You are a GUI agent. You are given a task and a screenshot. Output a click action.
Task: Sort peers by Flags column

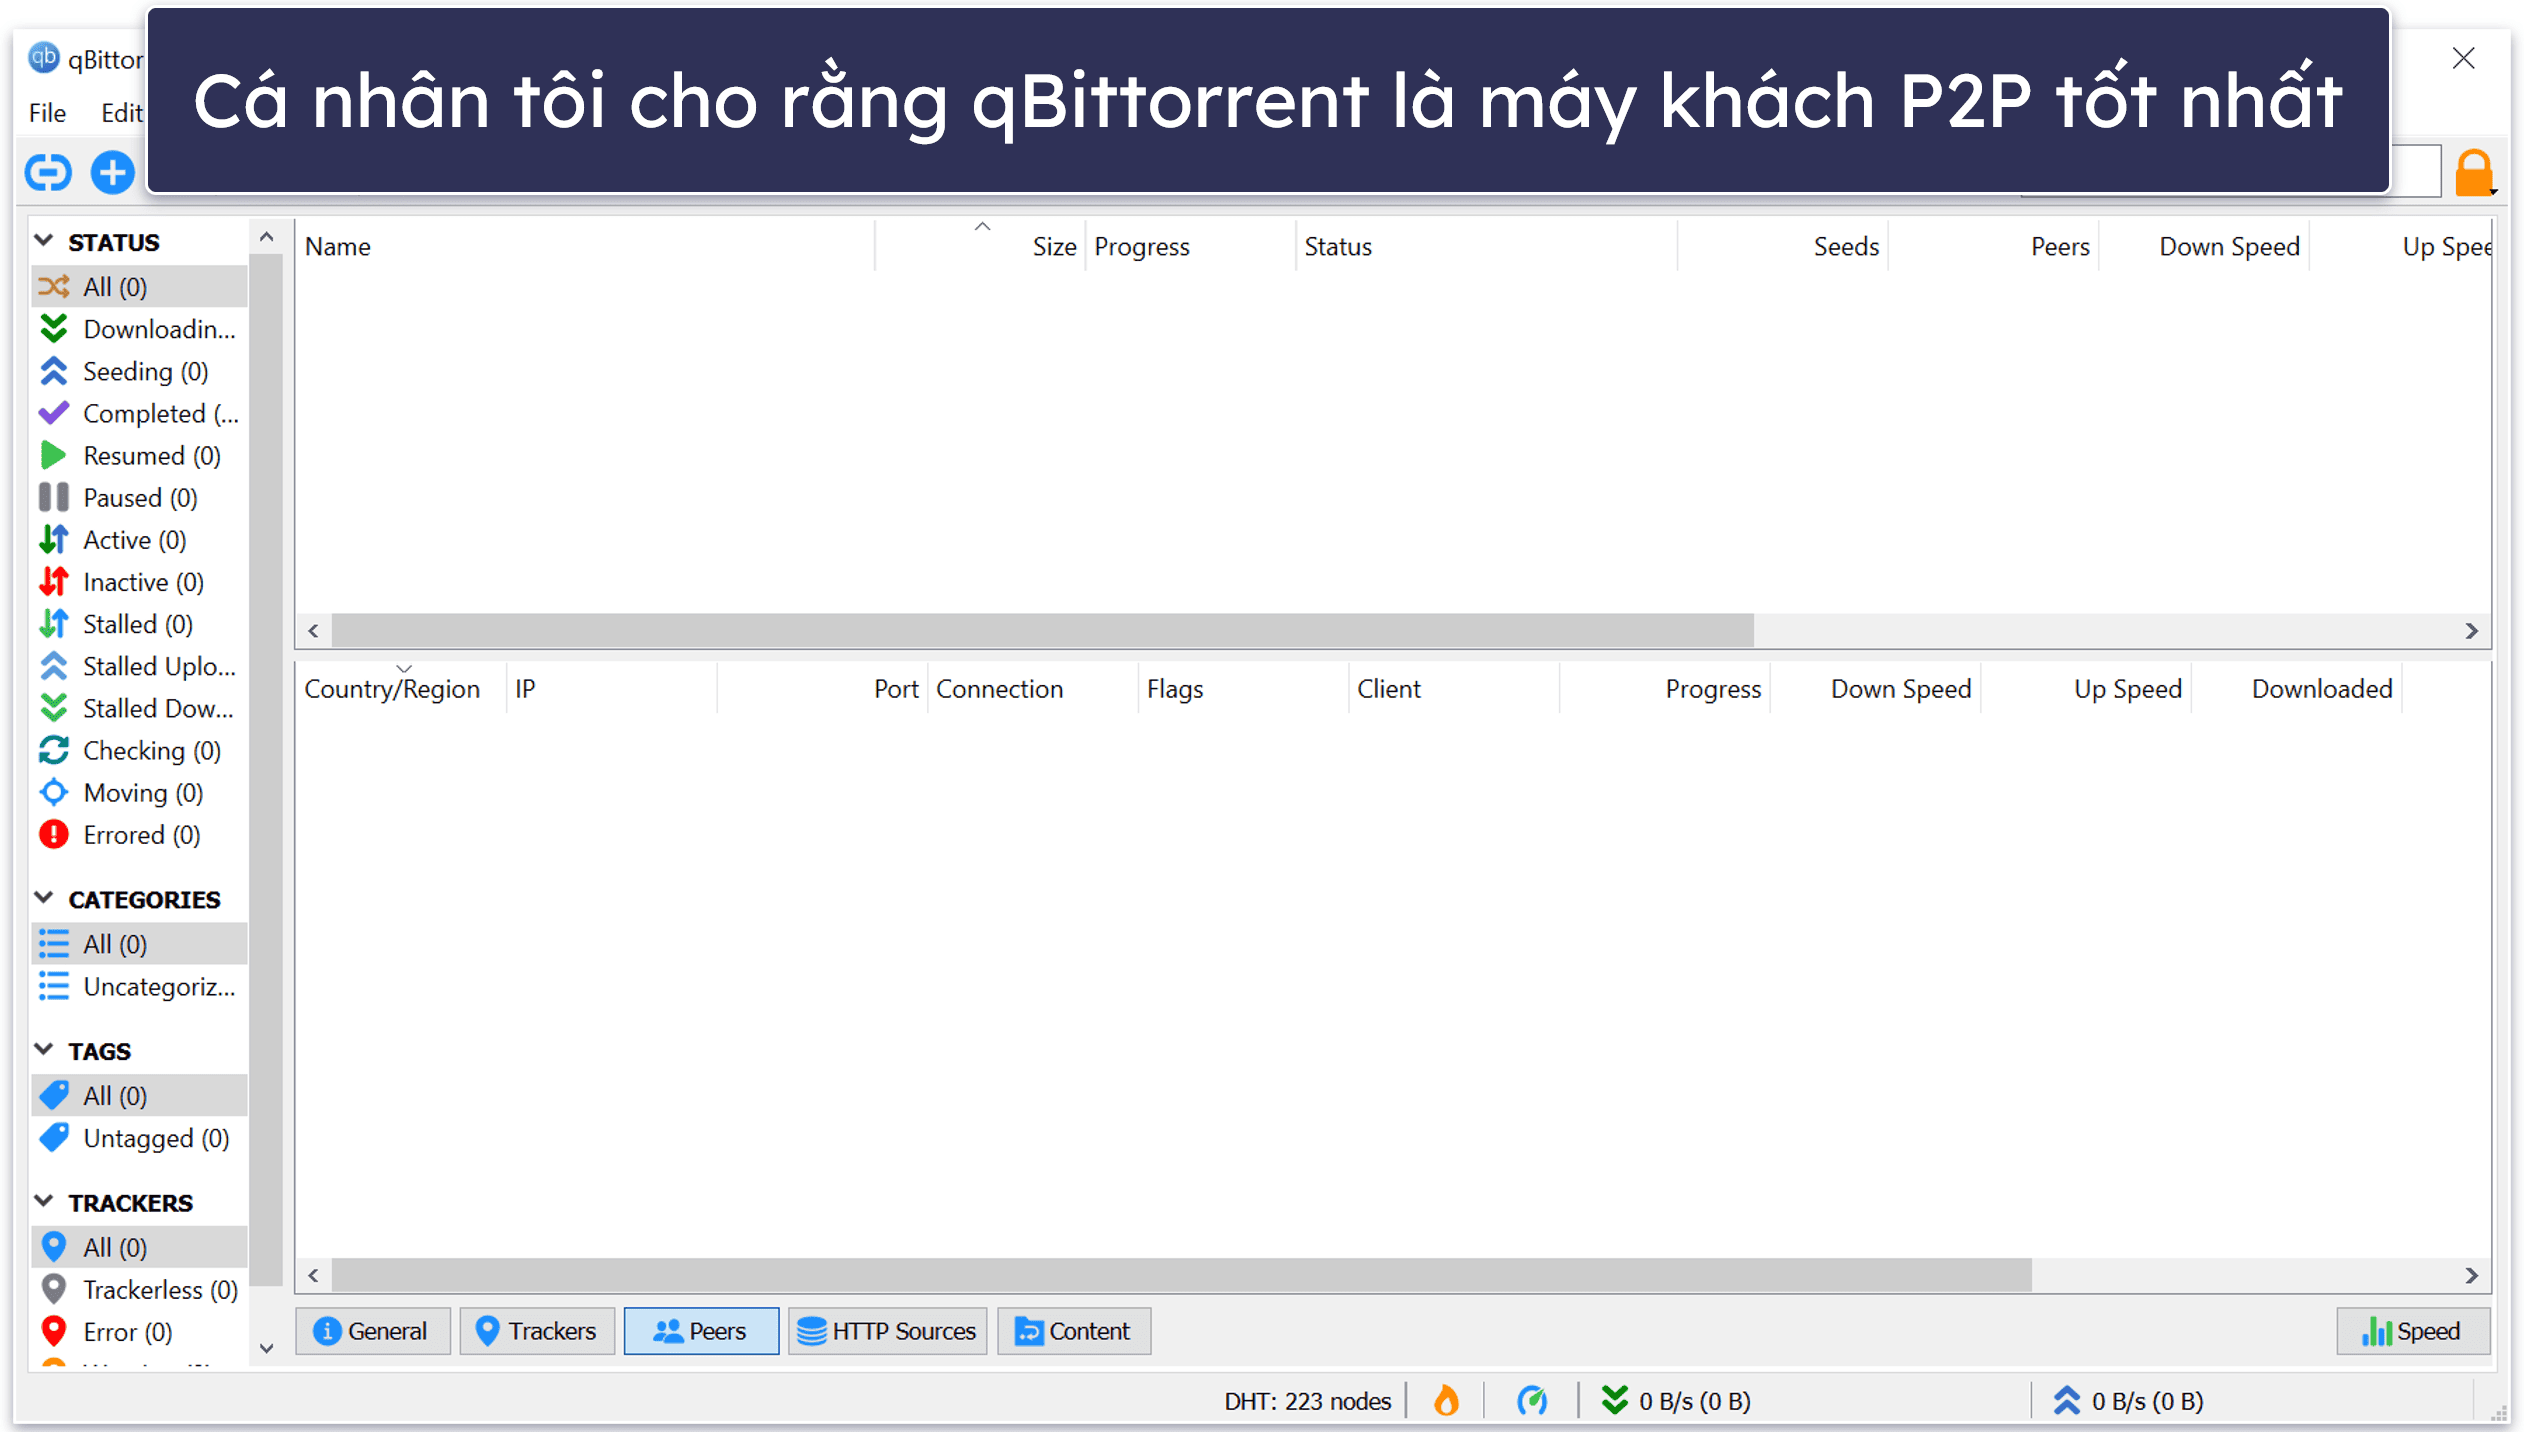tap(1243, 688)
